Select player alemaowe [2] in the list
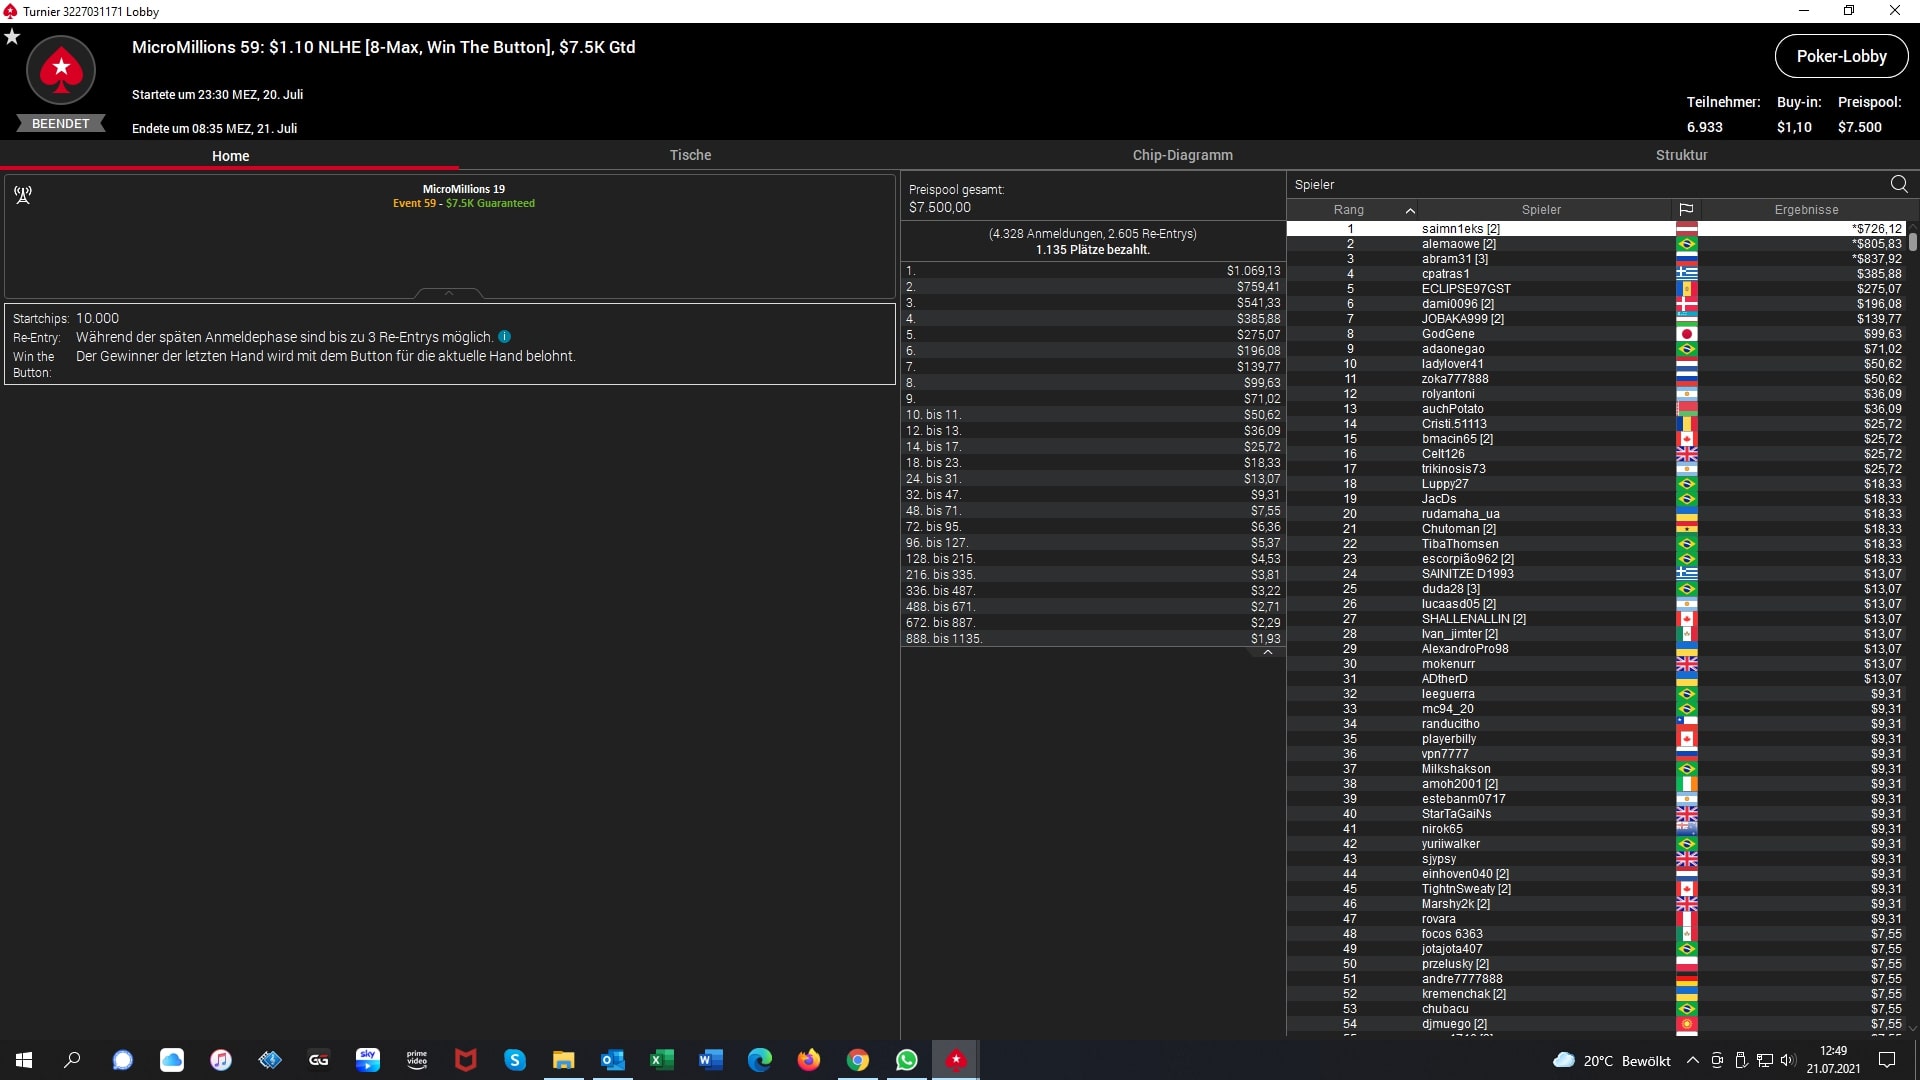The width and height of the screenshot is (1920, 1080). (x=1596, y=244)
